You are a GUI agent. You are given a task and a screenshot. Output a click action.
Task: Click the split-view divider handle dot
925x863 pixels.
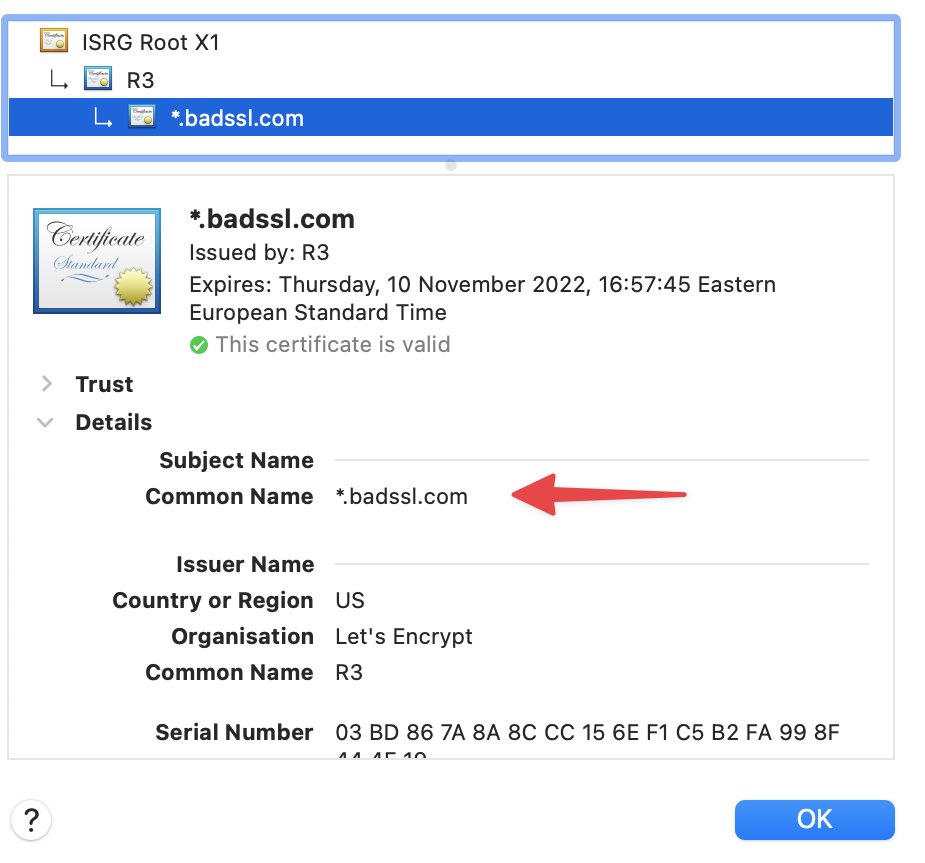point(451,165)
